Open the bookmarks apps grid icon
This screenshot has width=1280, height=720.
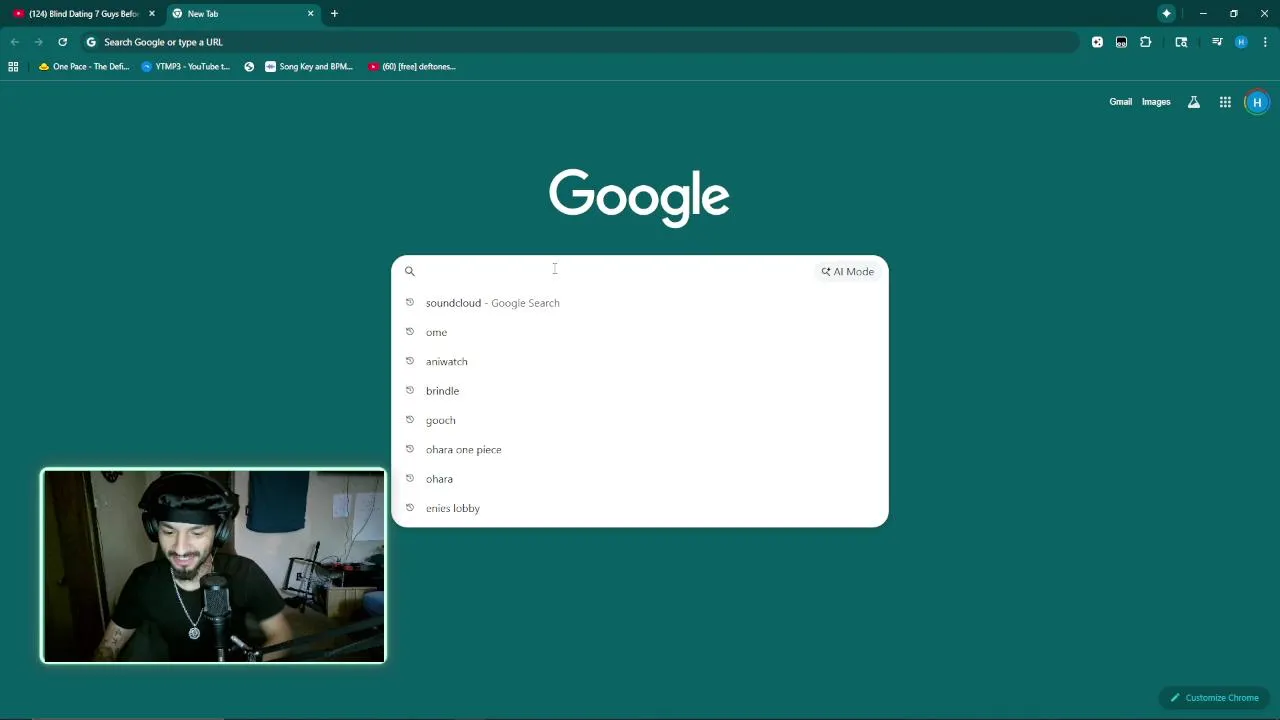pos(13,67)
